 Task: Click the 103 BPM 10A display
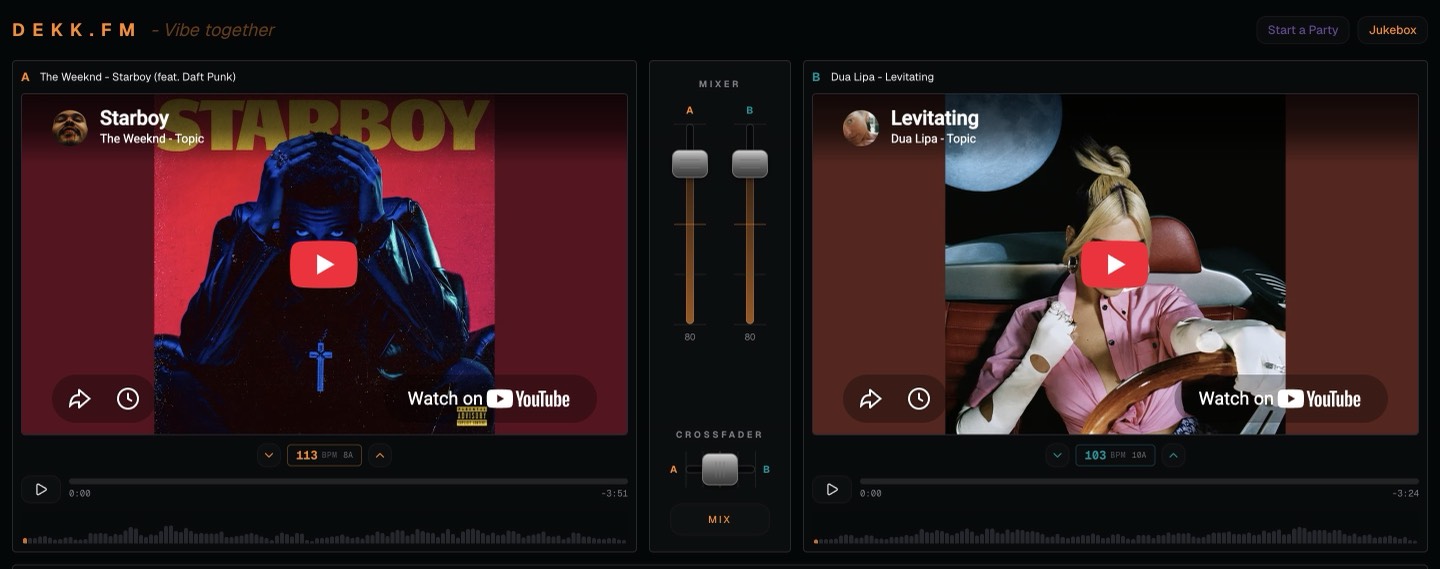(1116, 456)
